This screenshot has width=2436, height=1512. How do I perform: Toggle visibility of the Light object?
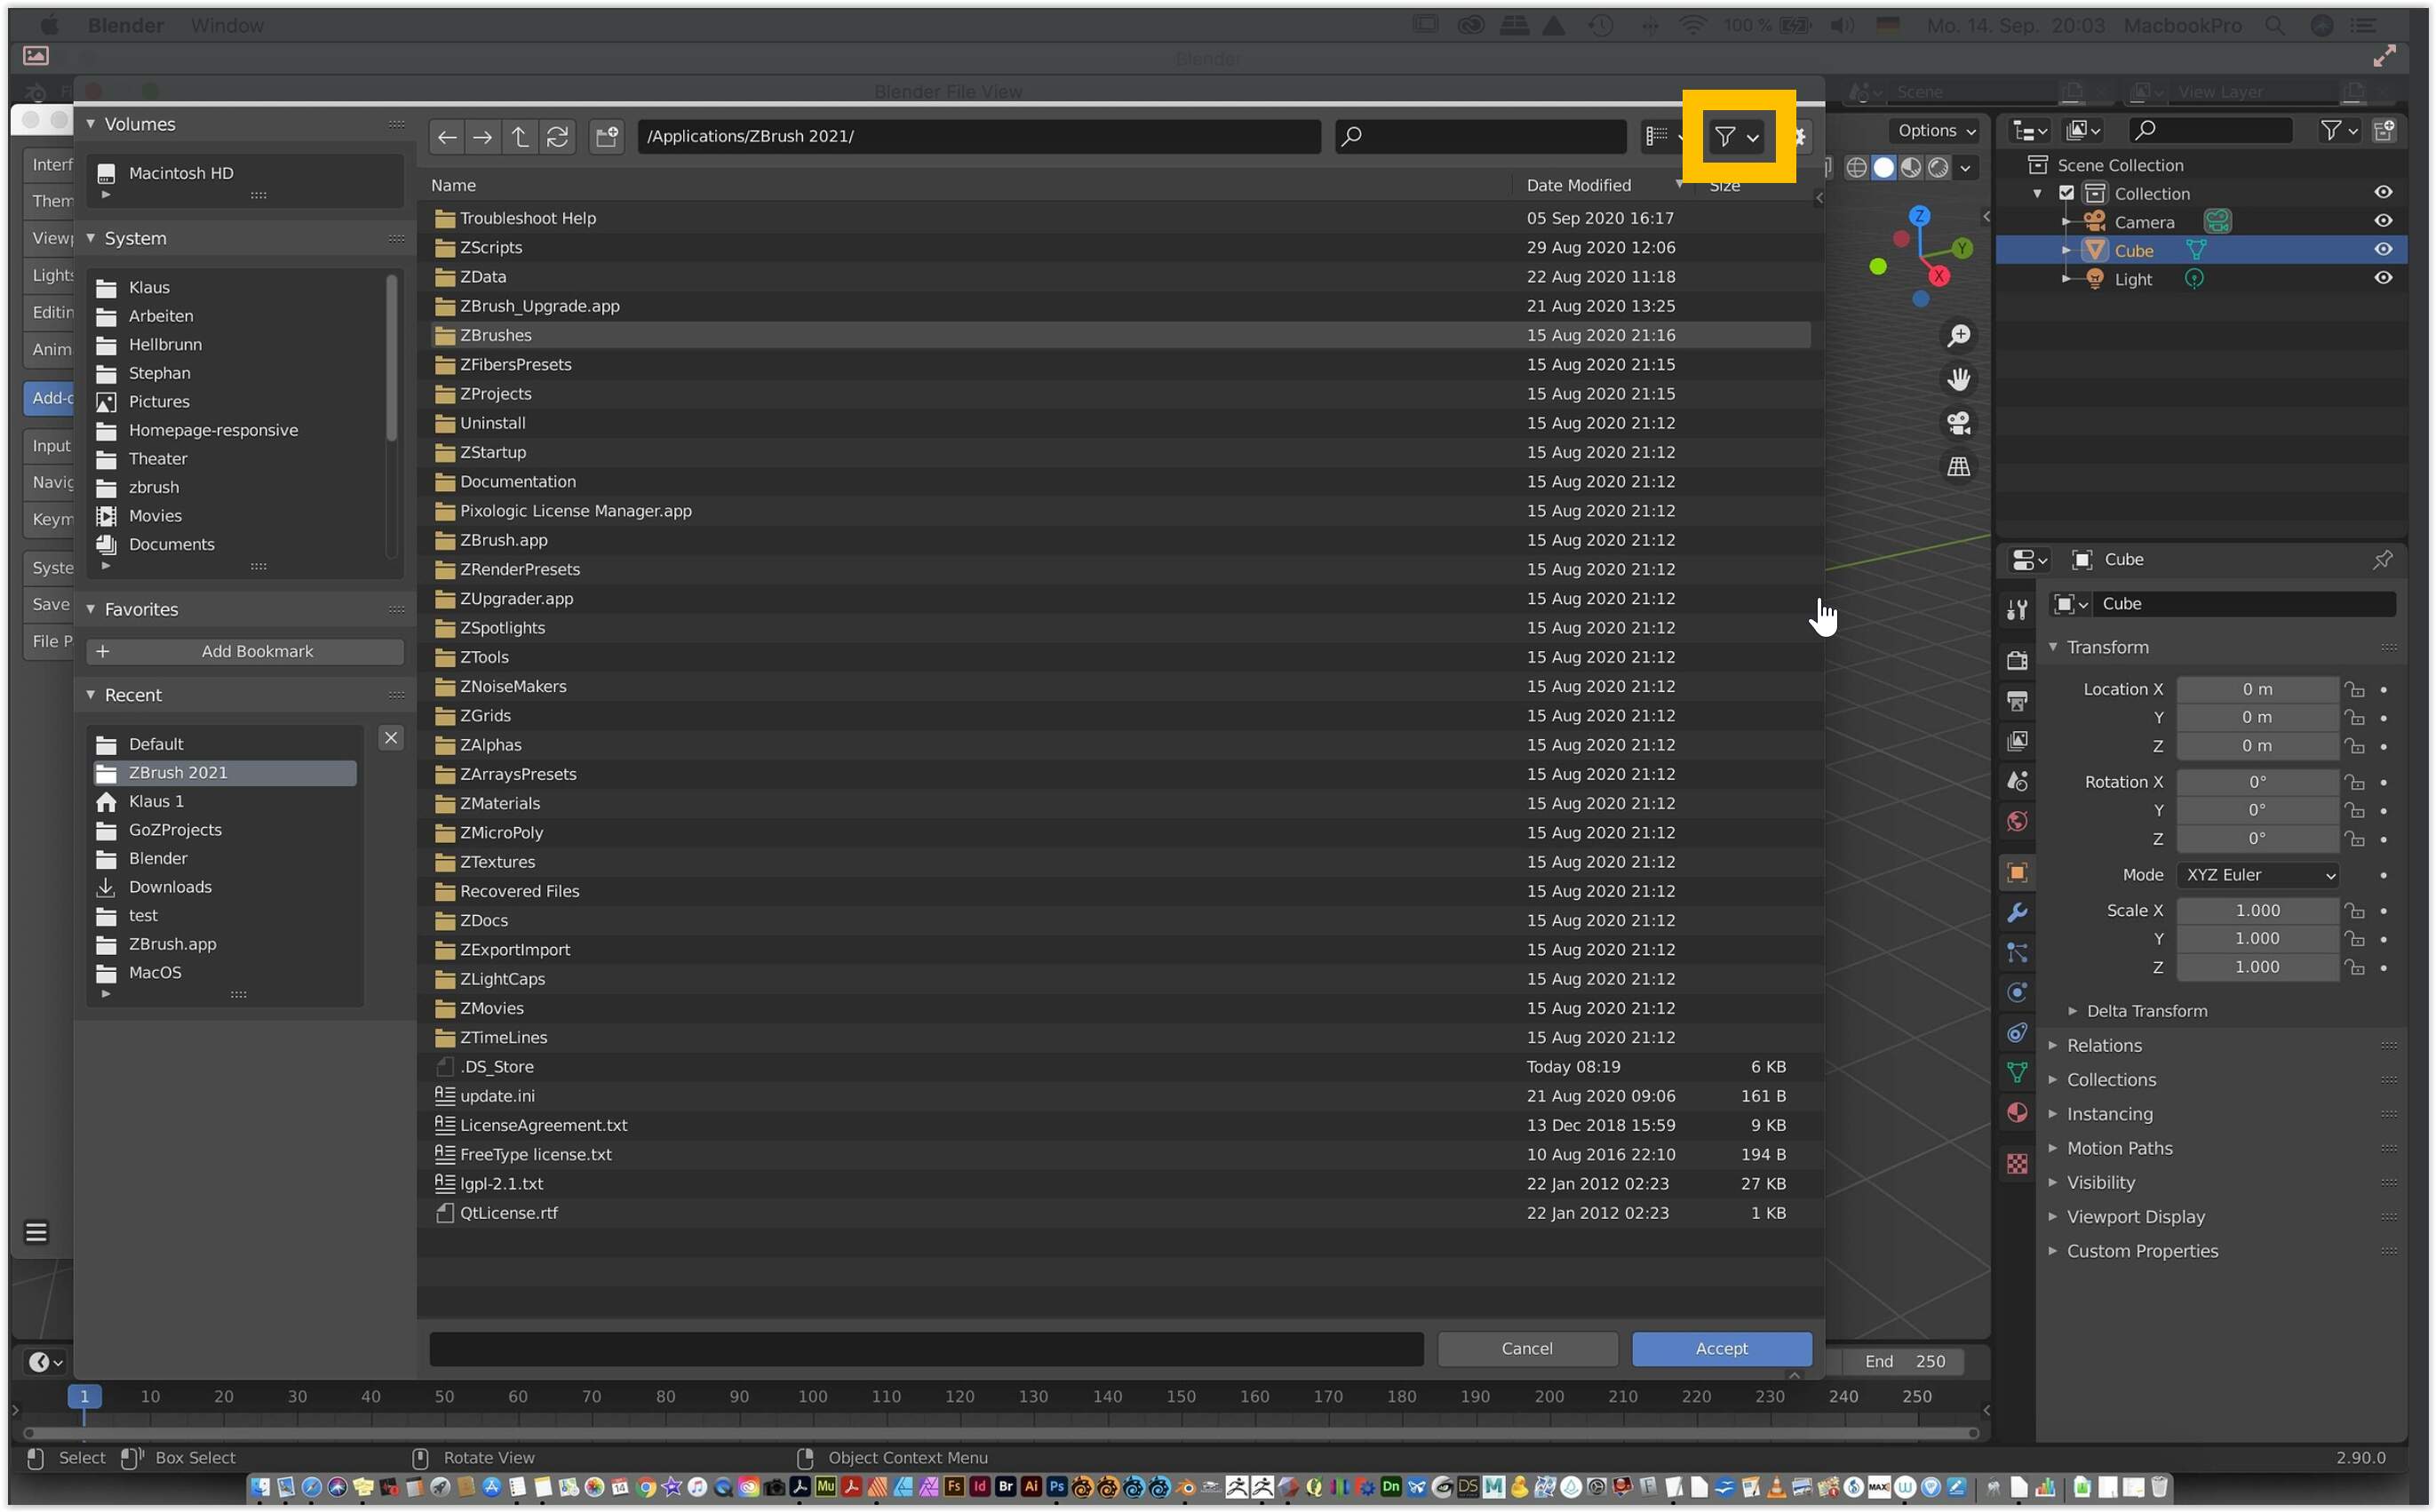coord(2383,279)
